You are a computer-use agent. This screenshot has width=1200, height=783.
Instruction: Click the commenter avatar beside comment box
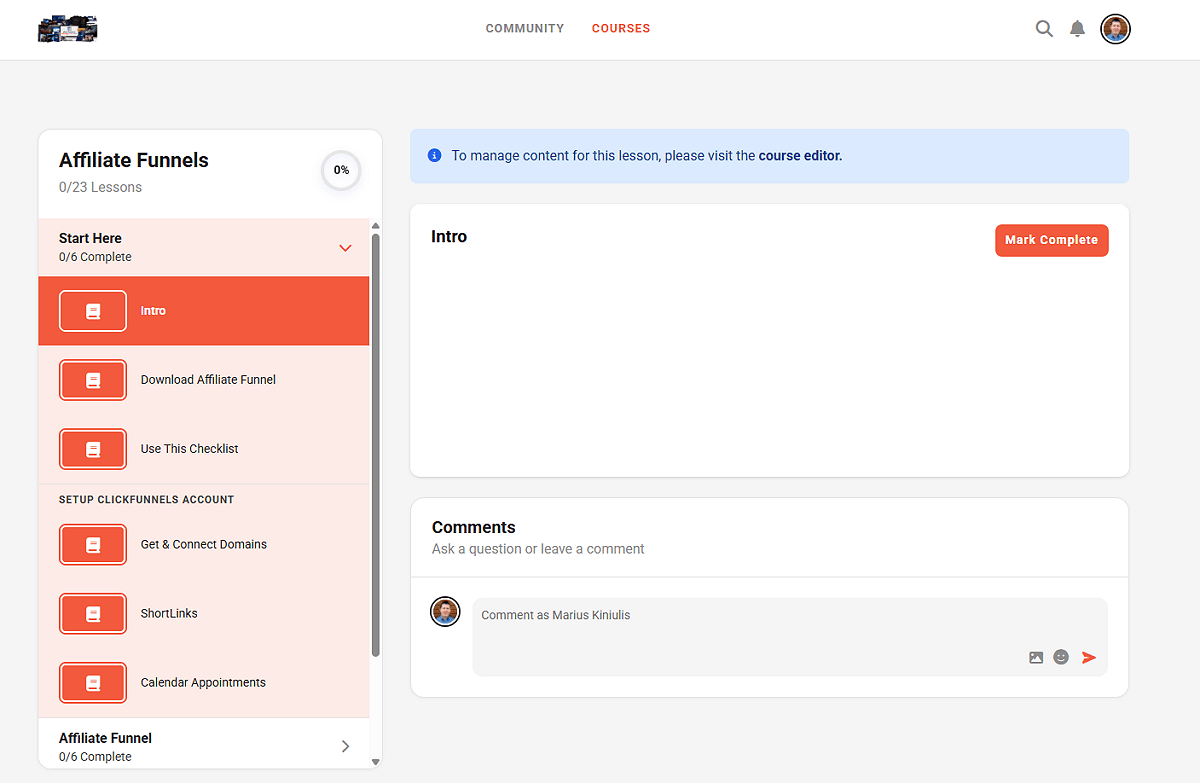point(445,612)
